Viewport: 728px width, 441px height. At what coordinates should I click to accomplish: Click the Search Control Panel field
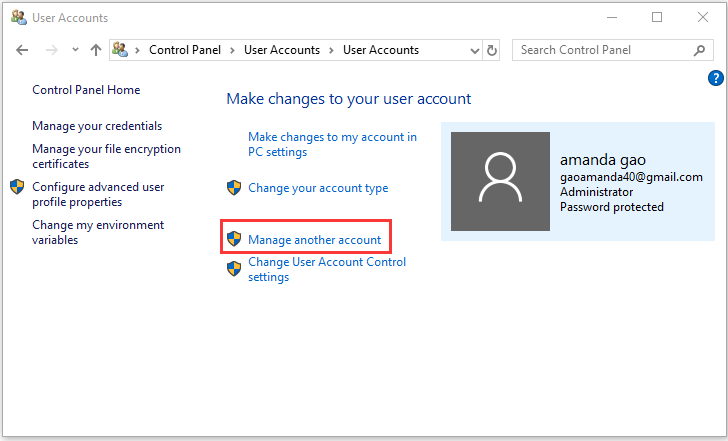[600, 50]
